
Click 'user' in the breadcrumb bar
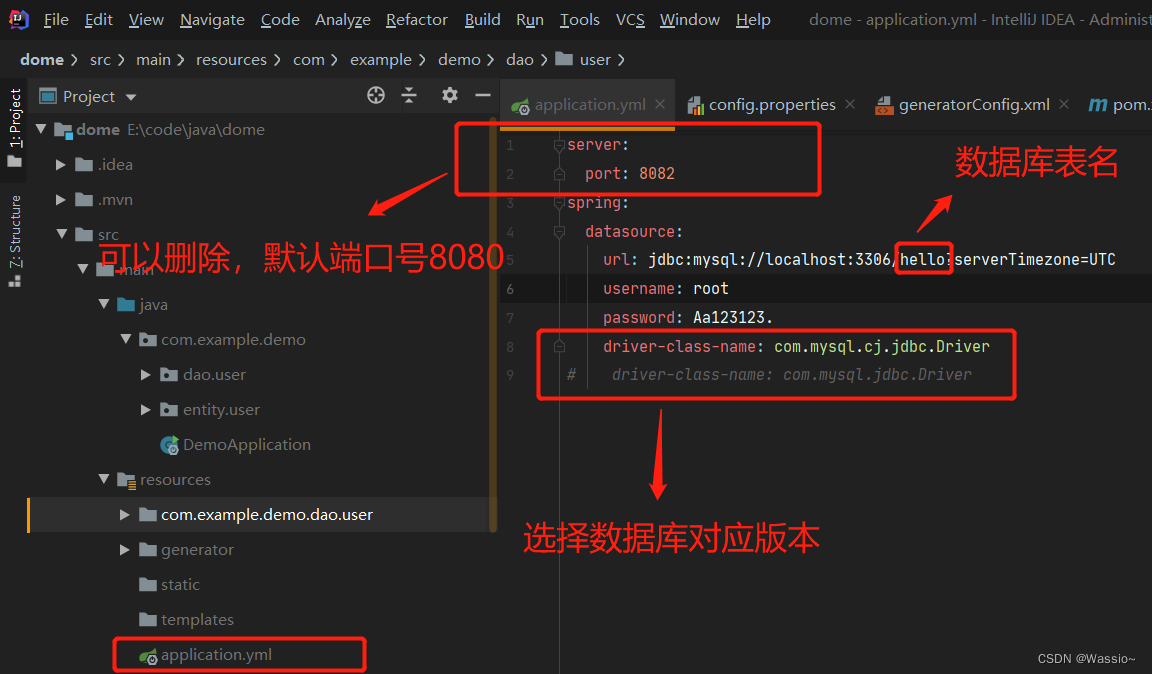(x=595, y=59)
